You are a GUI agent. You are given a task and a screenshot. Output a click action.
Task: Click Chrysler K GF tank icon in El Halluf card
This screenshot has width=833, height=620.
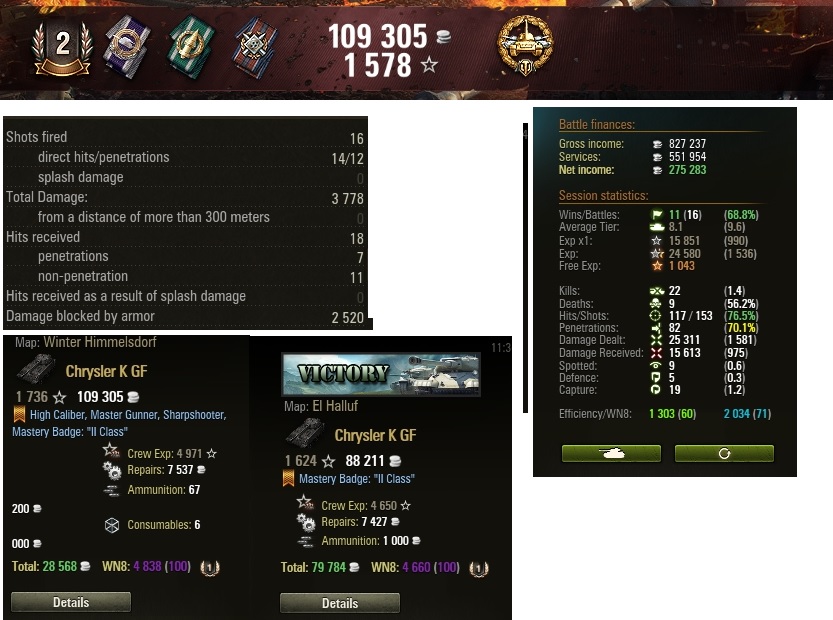click(304, 432)
